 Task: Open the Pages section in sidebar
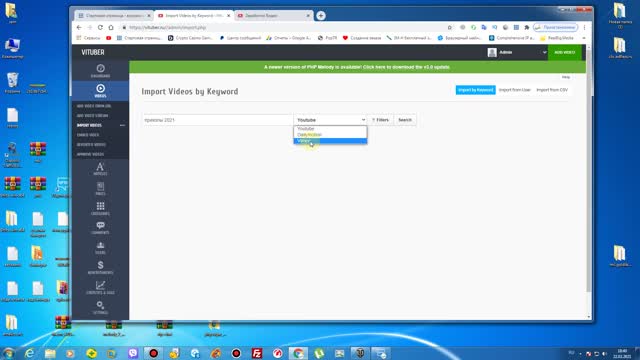[x=100, y=189]
